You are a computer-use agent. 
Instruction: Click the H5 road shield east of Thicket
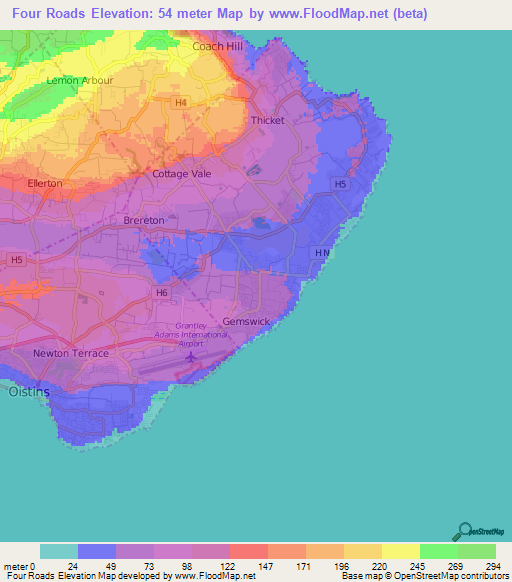point(340,184)
